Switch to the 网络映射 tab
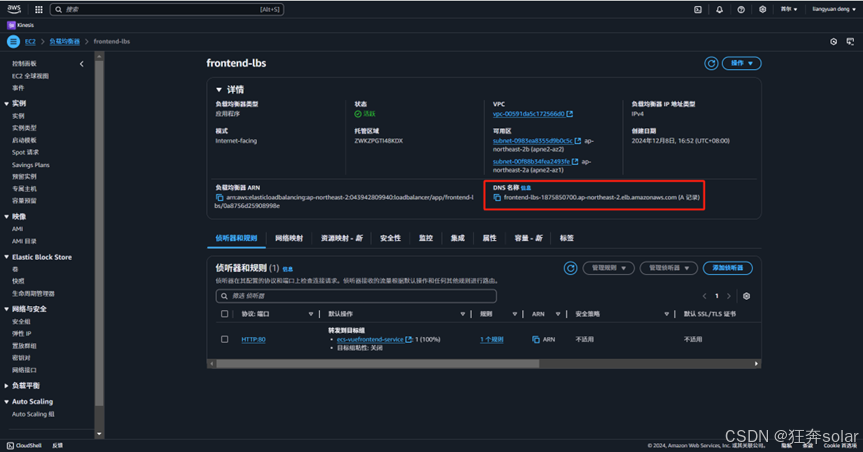 pos(289,238)
